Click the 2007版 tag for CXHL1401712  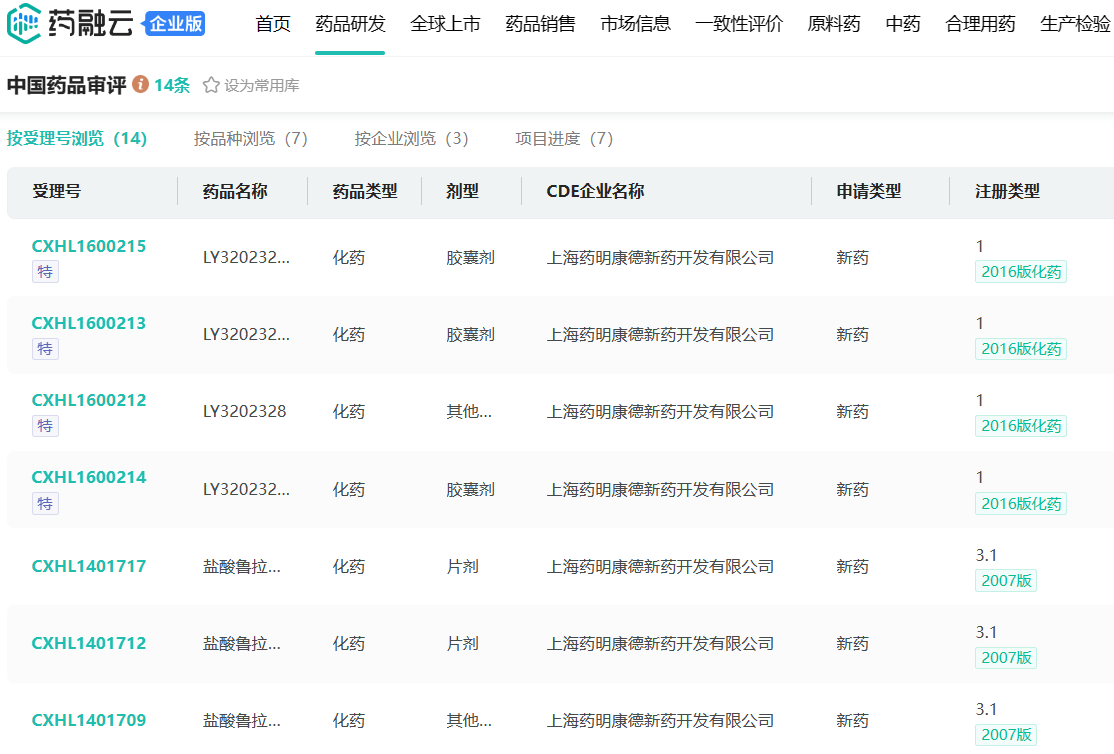[x=1006, y=658]
